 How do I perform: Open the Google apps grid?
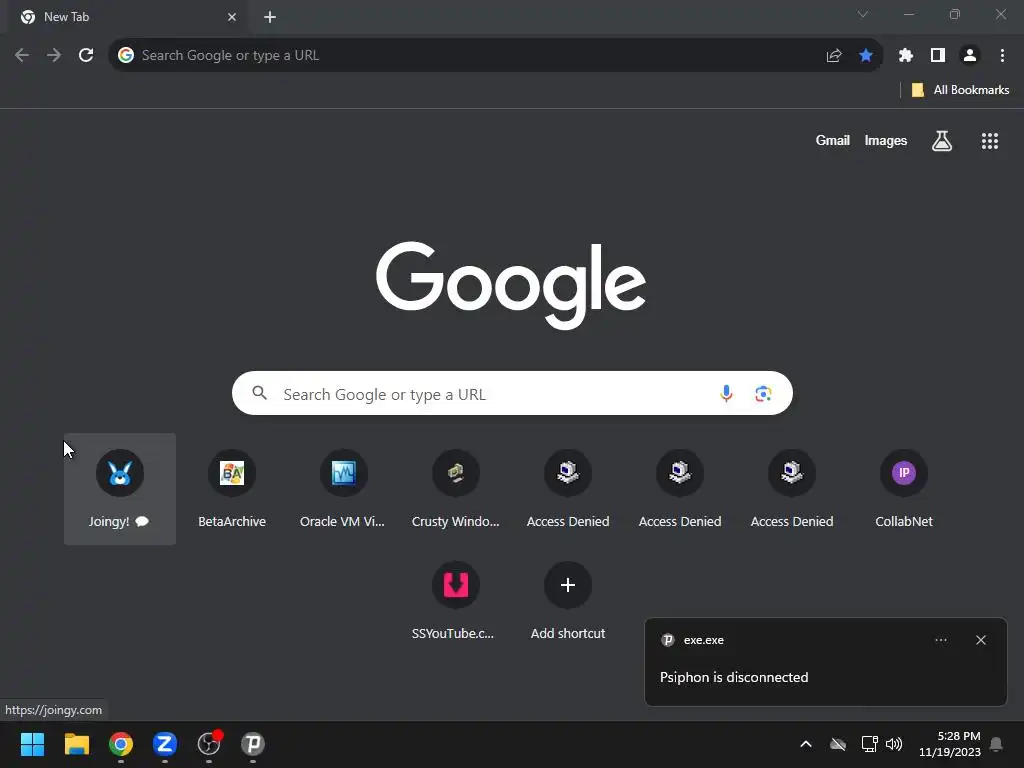click(x=990, y=141)
